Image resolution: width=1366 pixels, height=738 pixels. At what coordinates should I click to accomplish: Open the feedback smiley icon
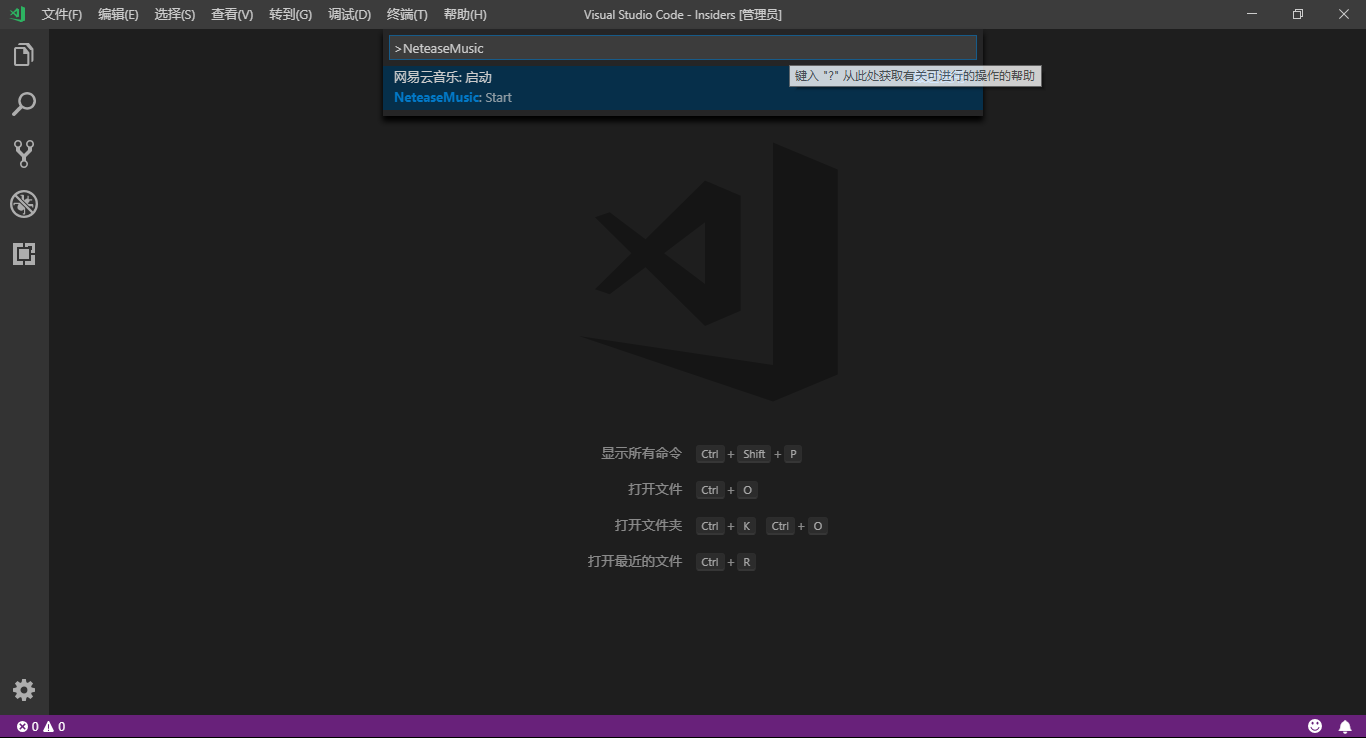(x=1315, y=726)
